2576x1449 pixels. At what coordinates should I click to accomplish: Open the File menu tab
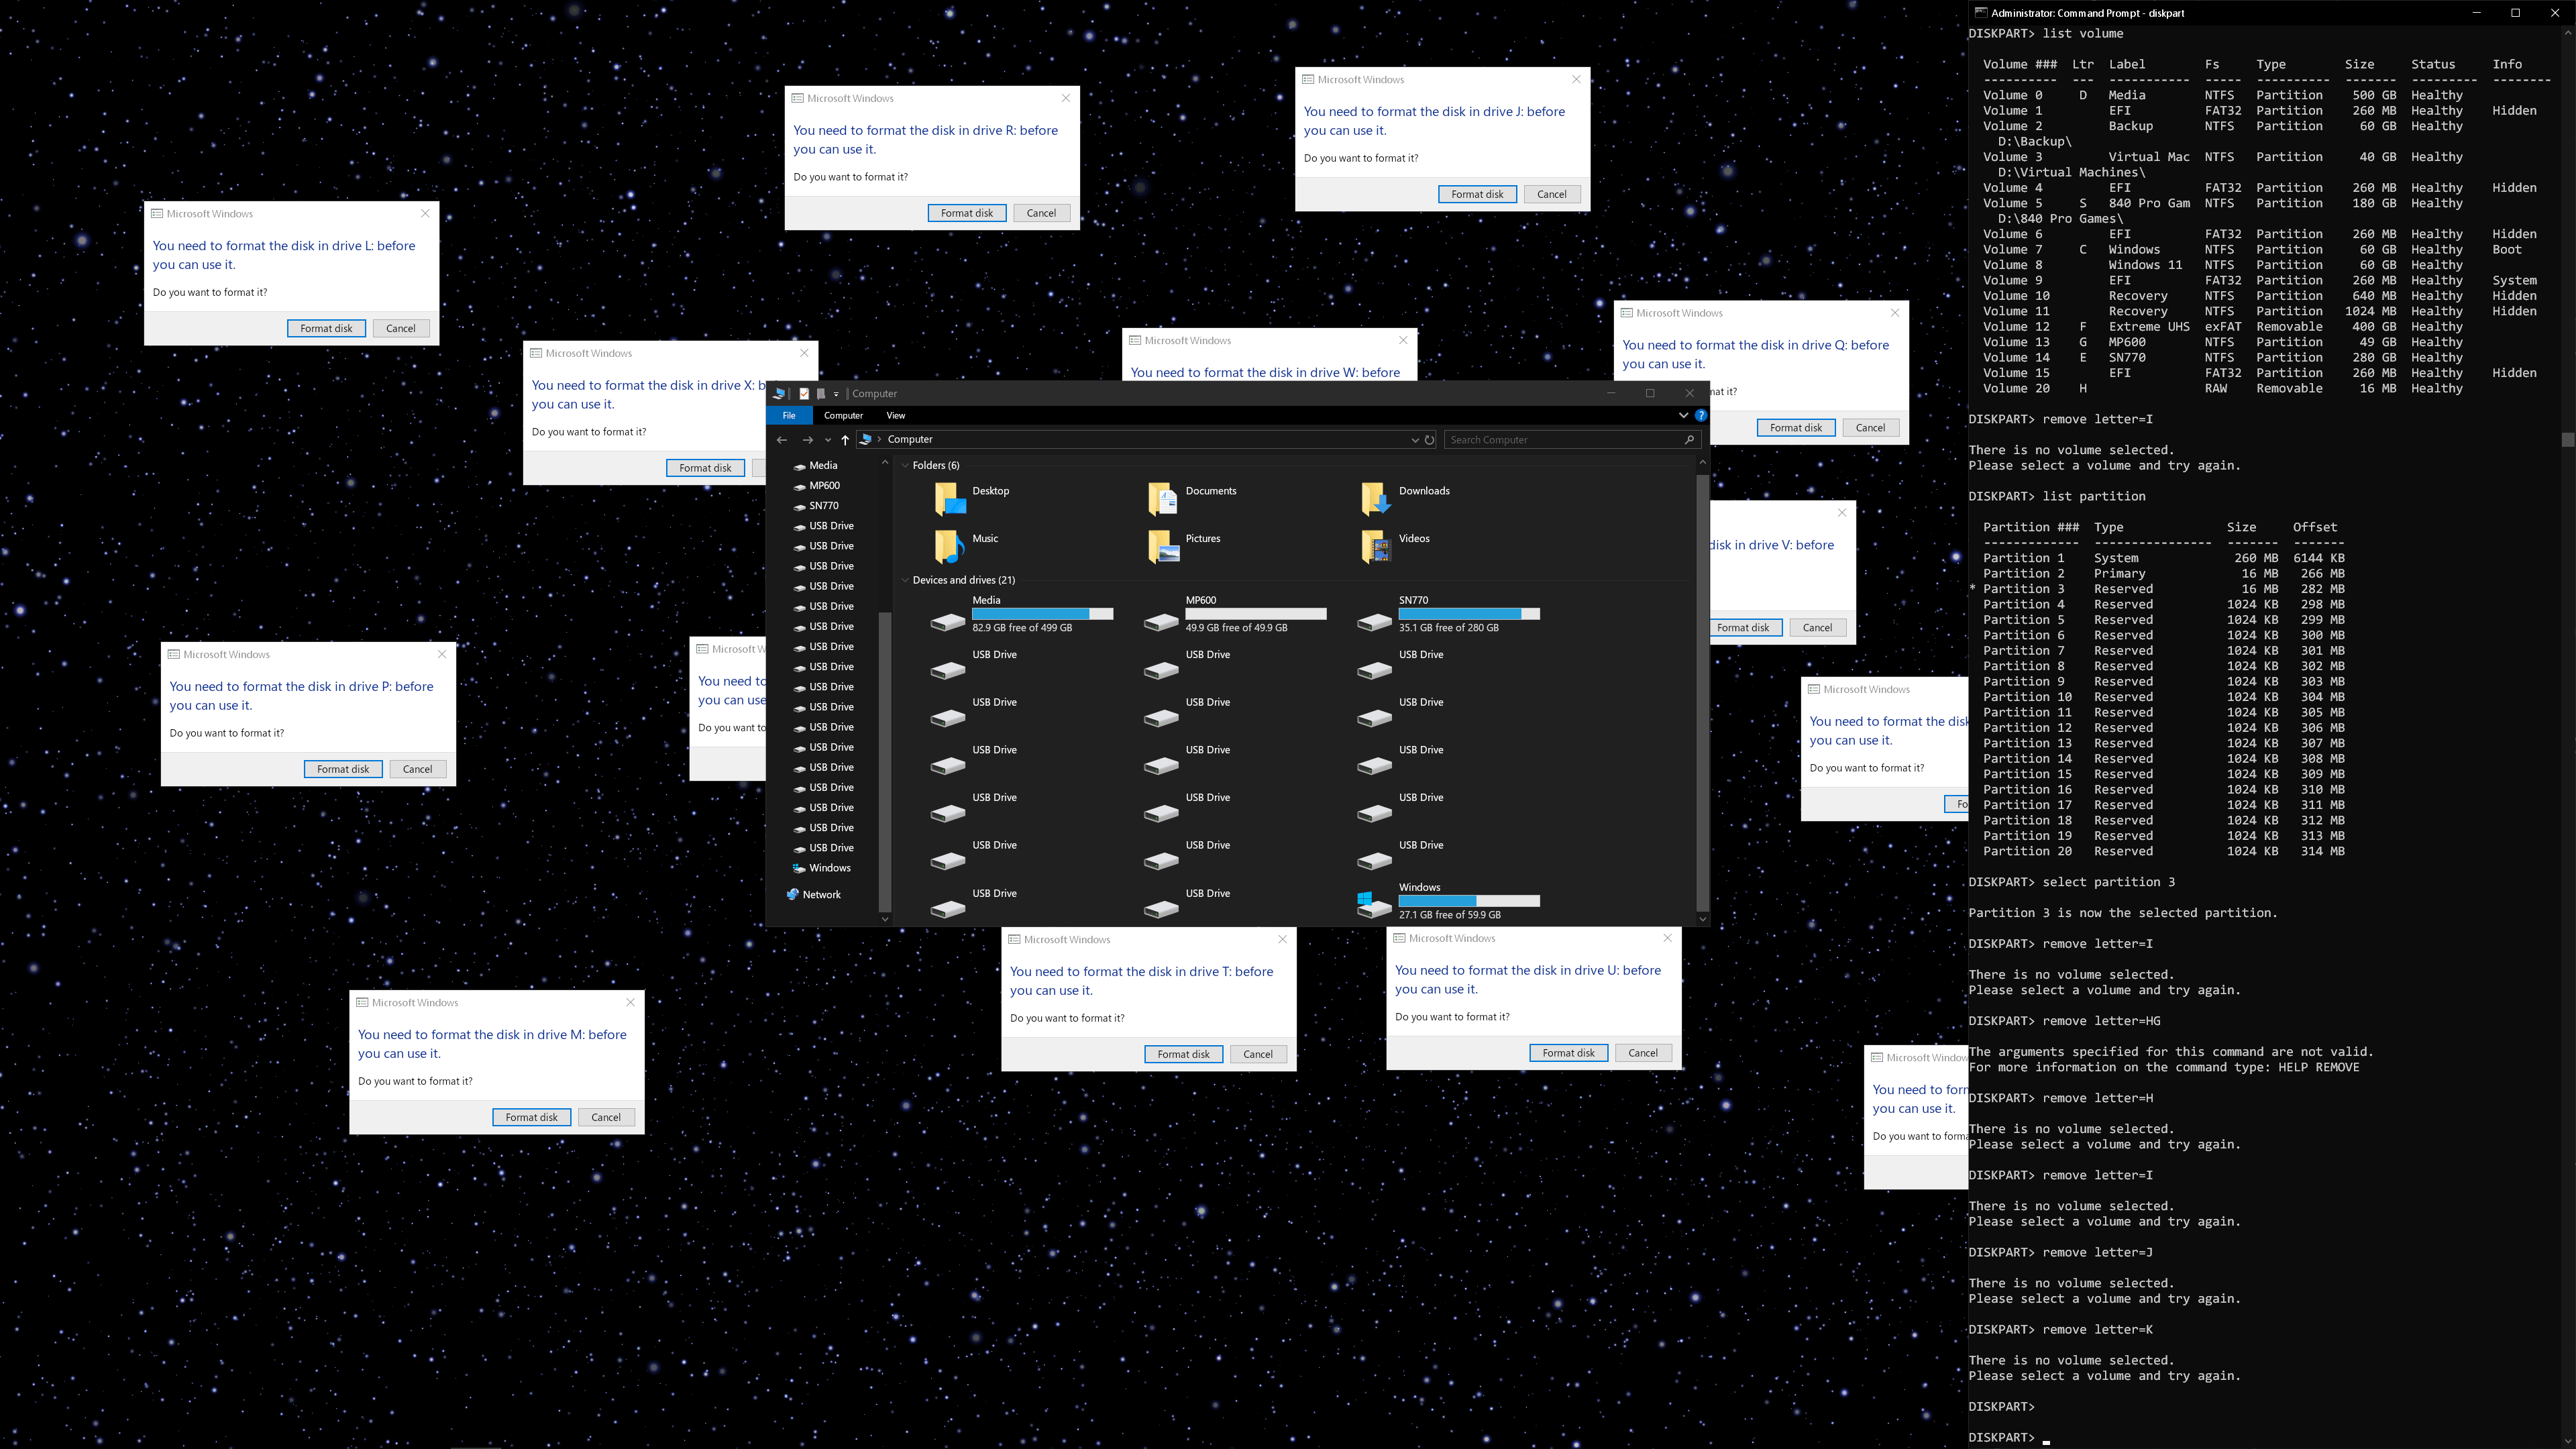tap(789, 415)
